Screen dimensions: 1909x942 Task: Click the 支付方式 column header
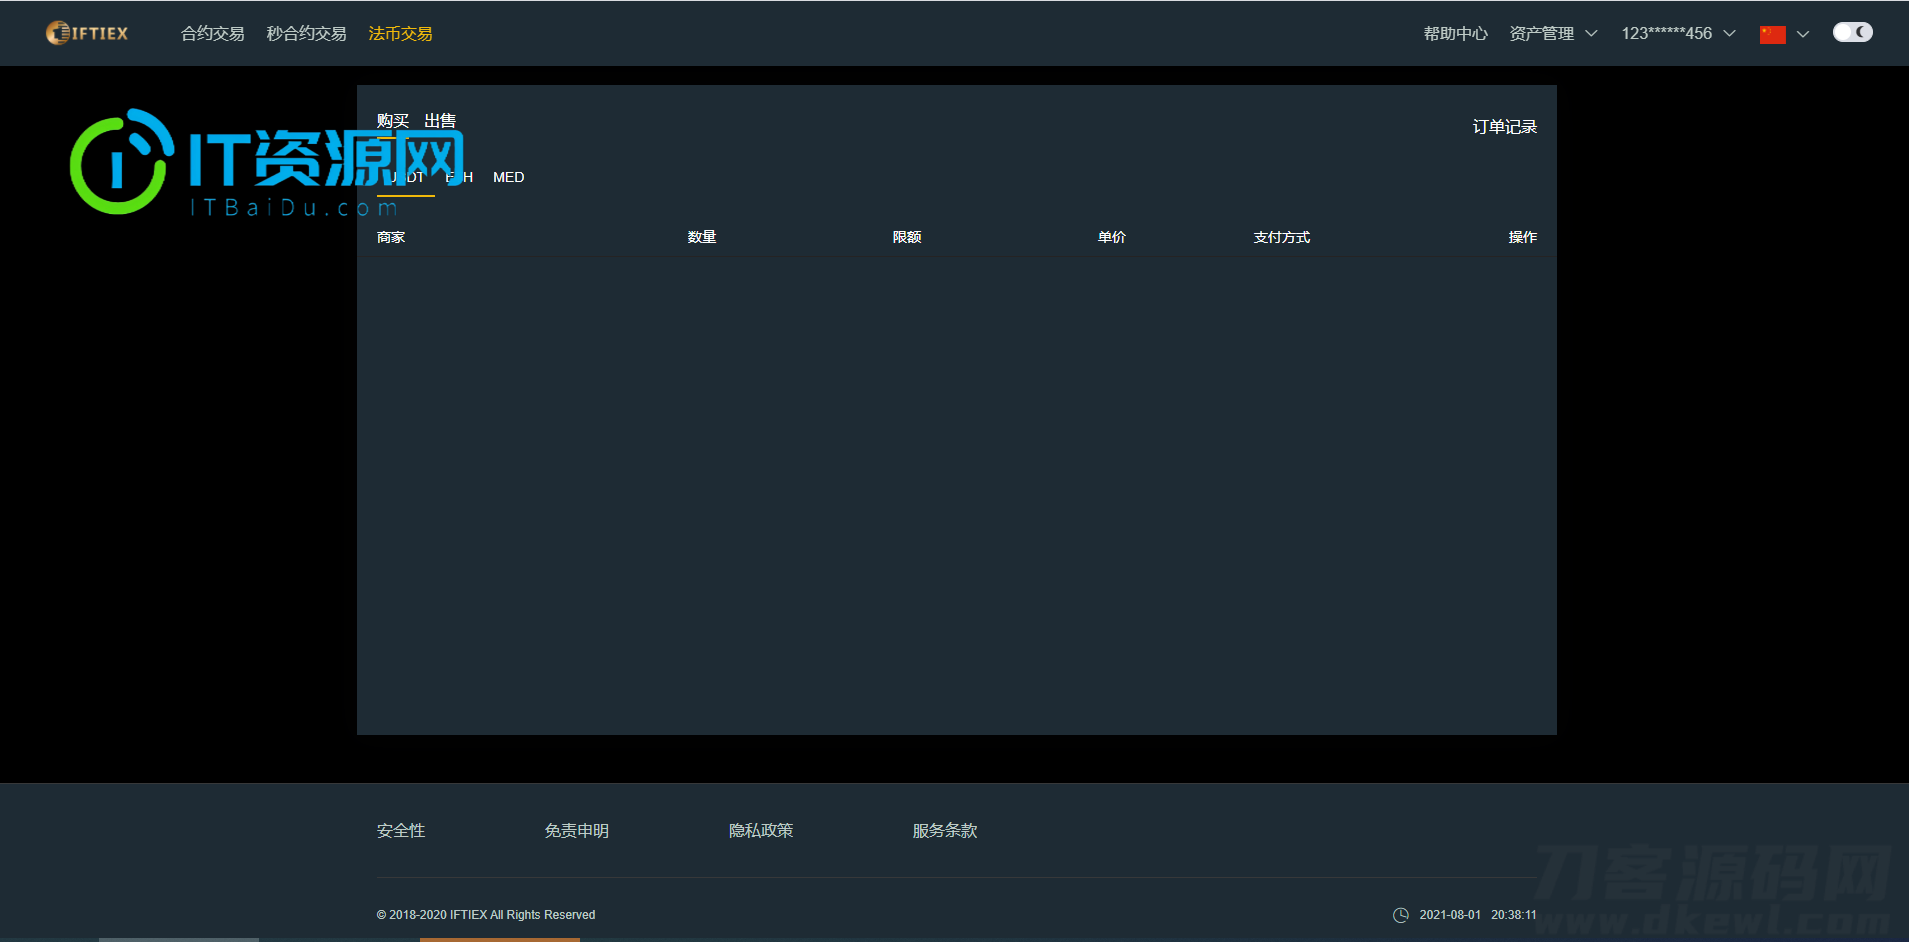1282,237
